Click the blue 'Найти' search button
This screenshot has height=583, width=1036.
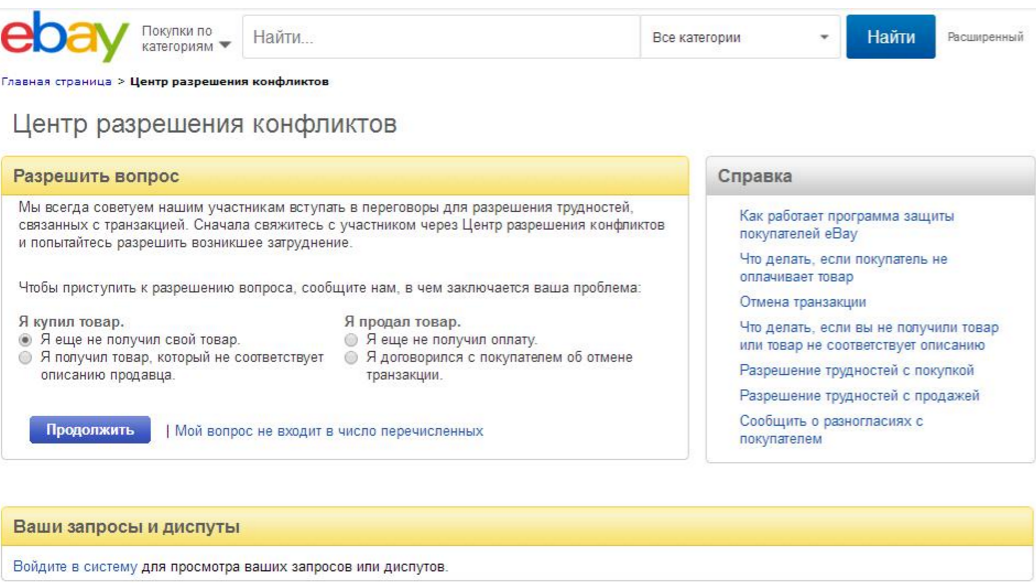click(x=891, y=37)
